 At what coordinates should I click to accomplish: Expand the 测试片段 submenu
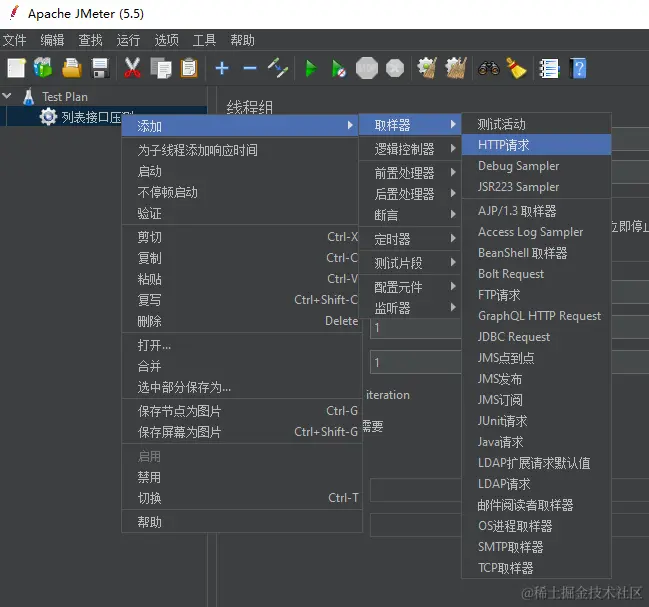410,263
